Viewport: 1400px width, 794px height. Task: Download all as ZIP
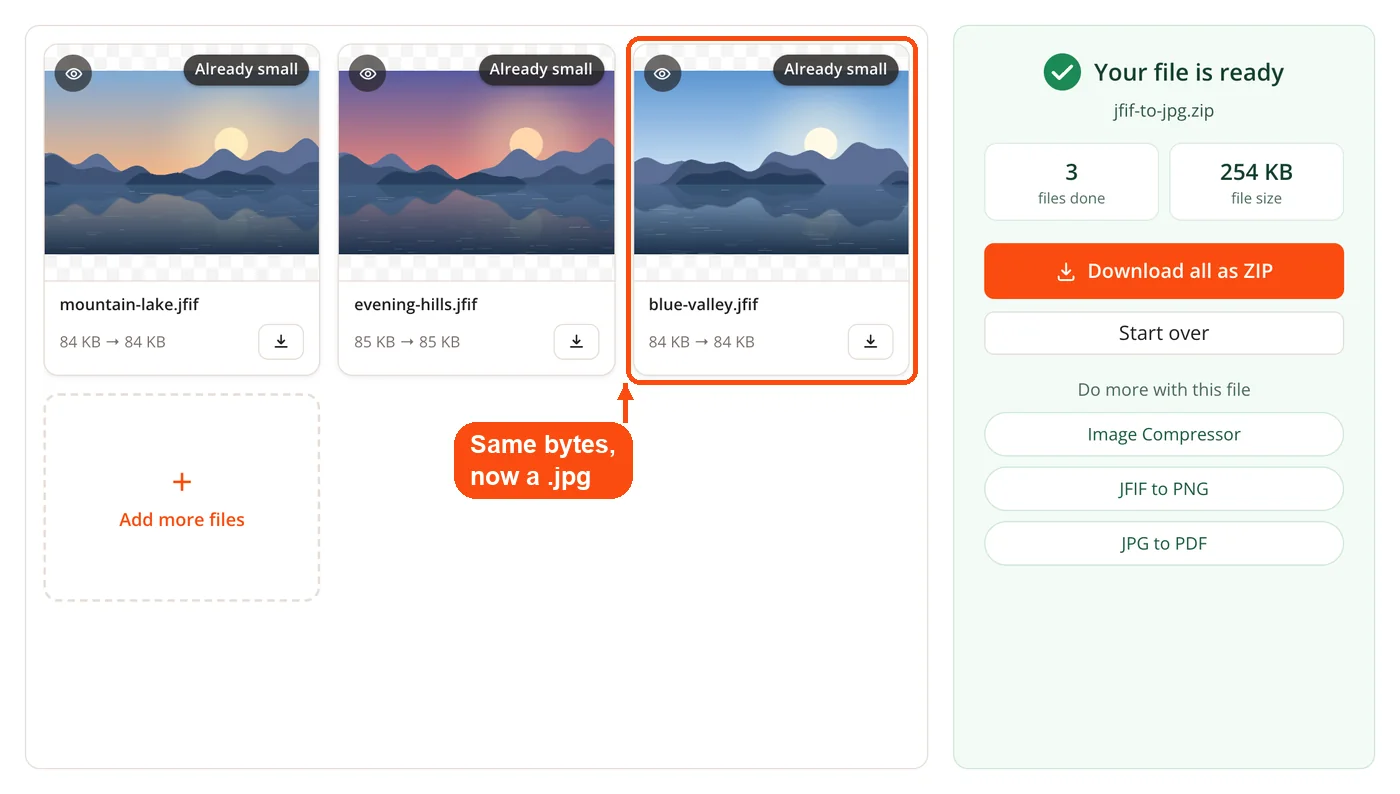click(x=1164, y=271)
